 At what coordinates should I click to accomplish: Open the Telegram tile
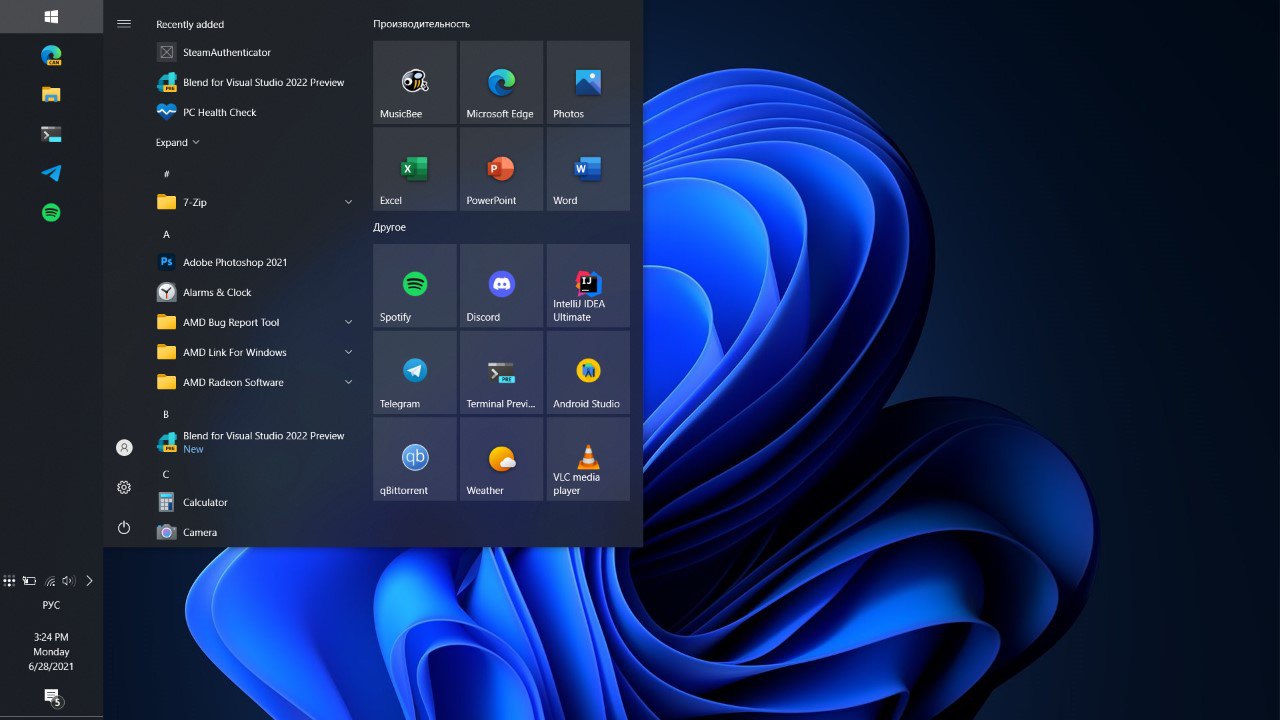[415, 373]
